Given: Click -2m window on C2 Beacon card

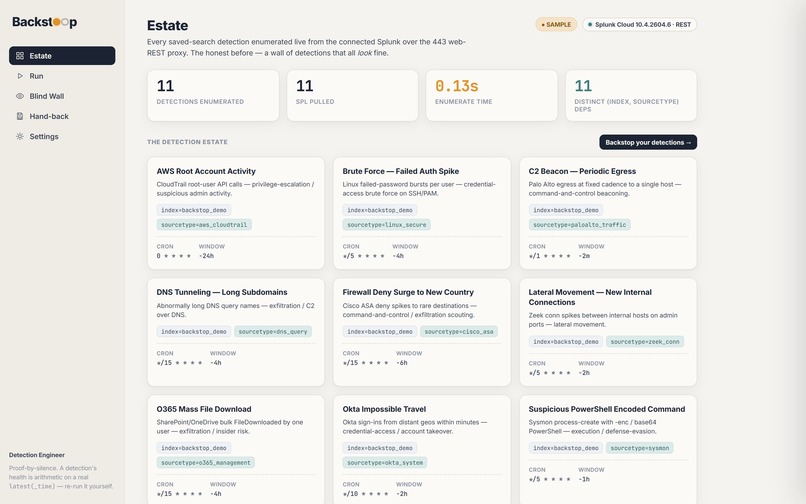Looking at the screenshot, I should (x=584, y=256).
